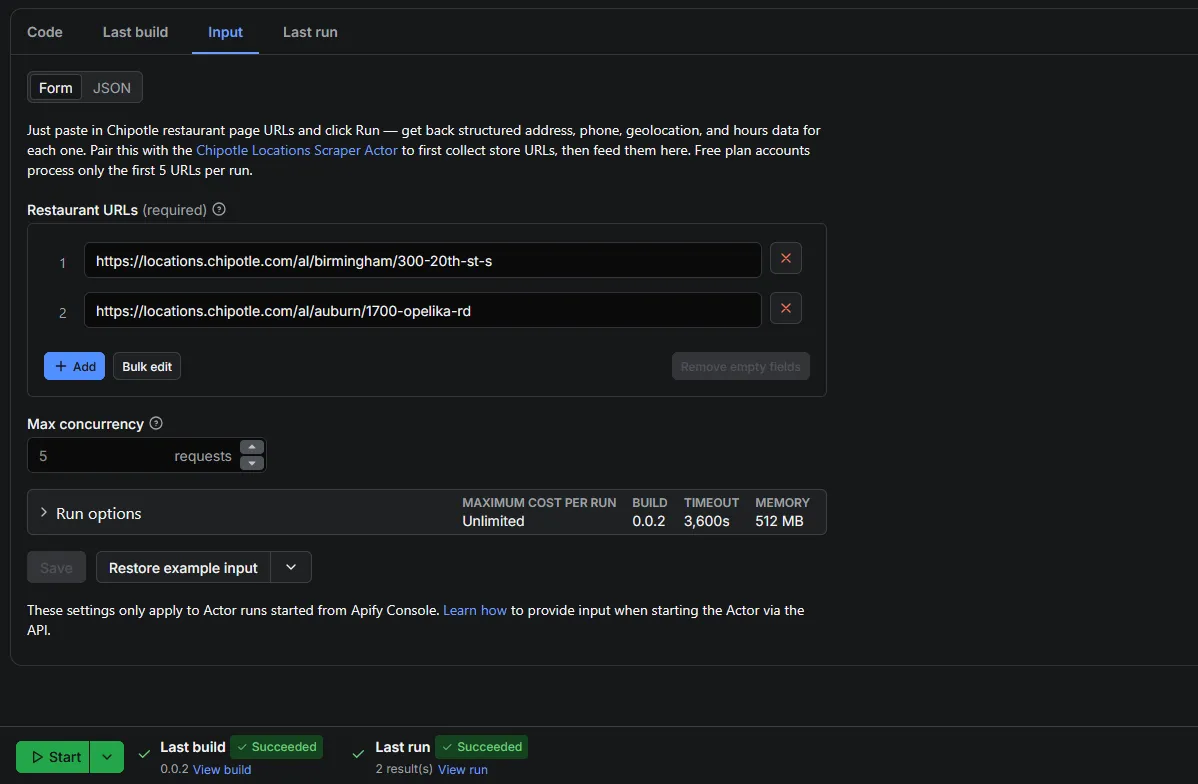This screenshot has height=784, width=1198.
Task: Open the View run link
Action: [462, 769]
